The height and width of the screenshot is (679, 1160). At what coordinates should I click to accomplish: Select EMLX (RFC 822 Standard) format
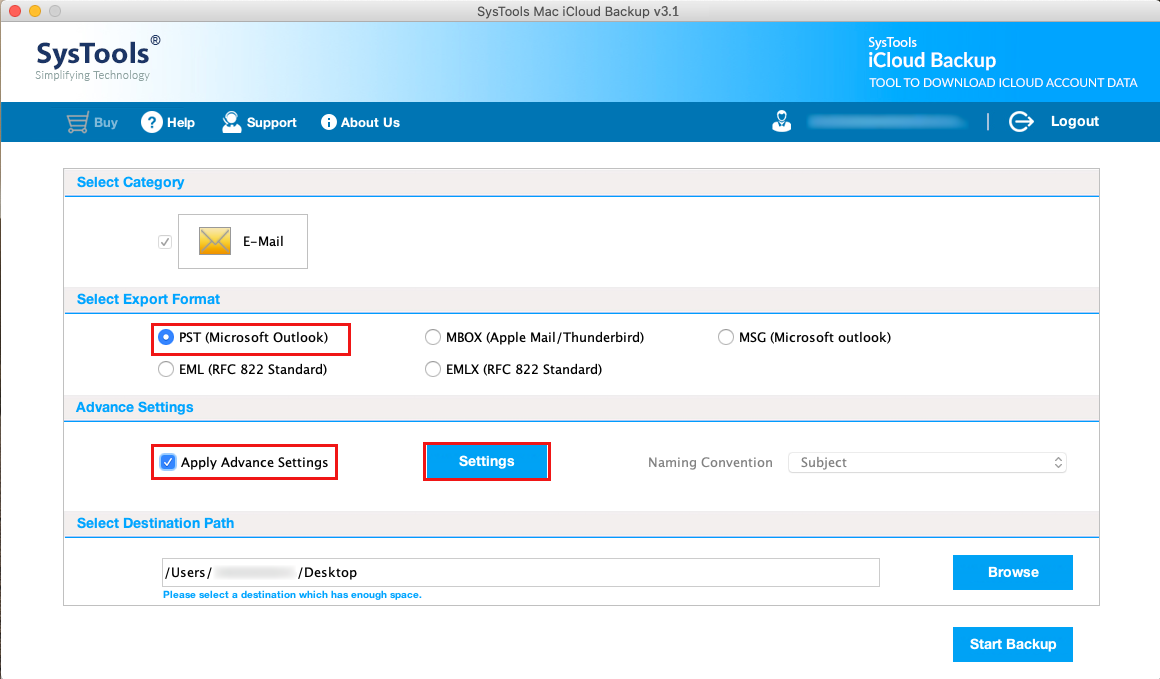(433, 369)
